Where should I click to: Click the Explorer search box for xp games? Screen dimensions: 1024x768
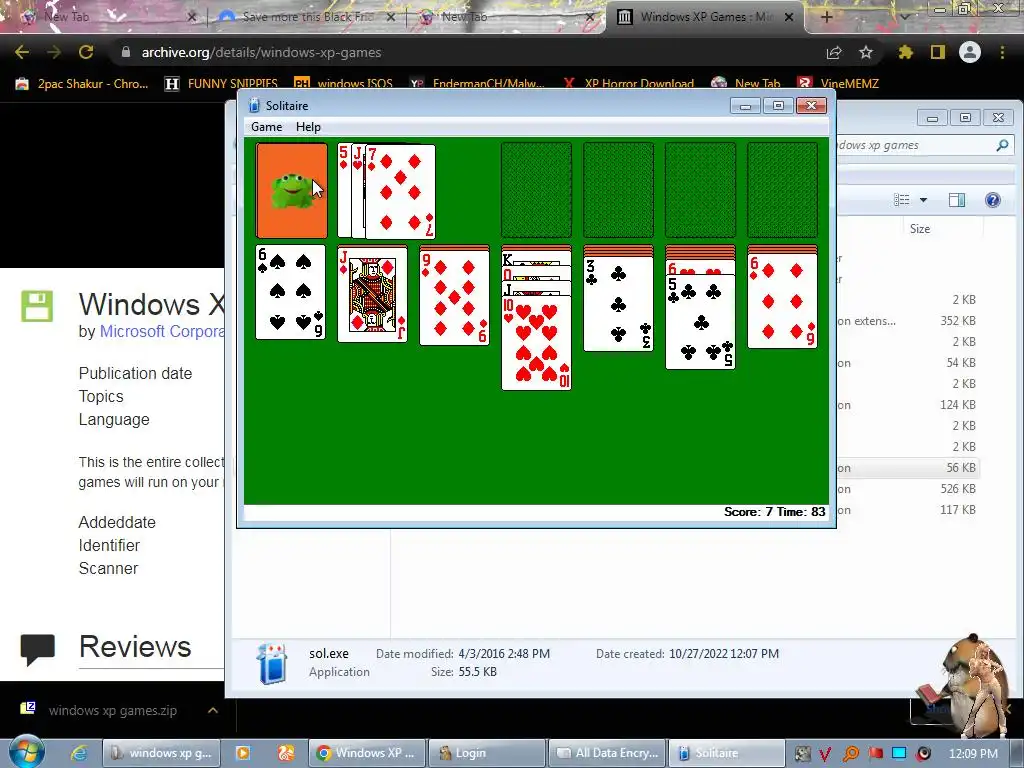pyautogui.click(x=914, y=145)
